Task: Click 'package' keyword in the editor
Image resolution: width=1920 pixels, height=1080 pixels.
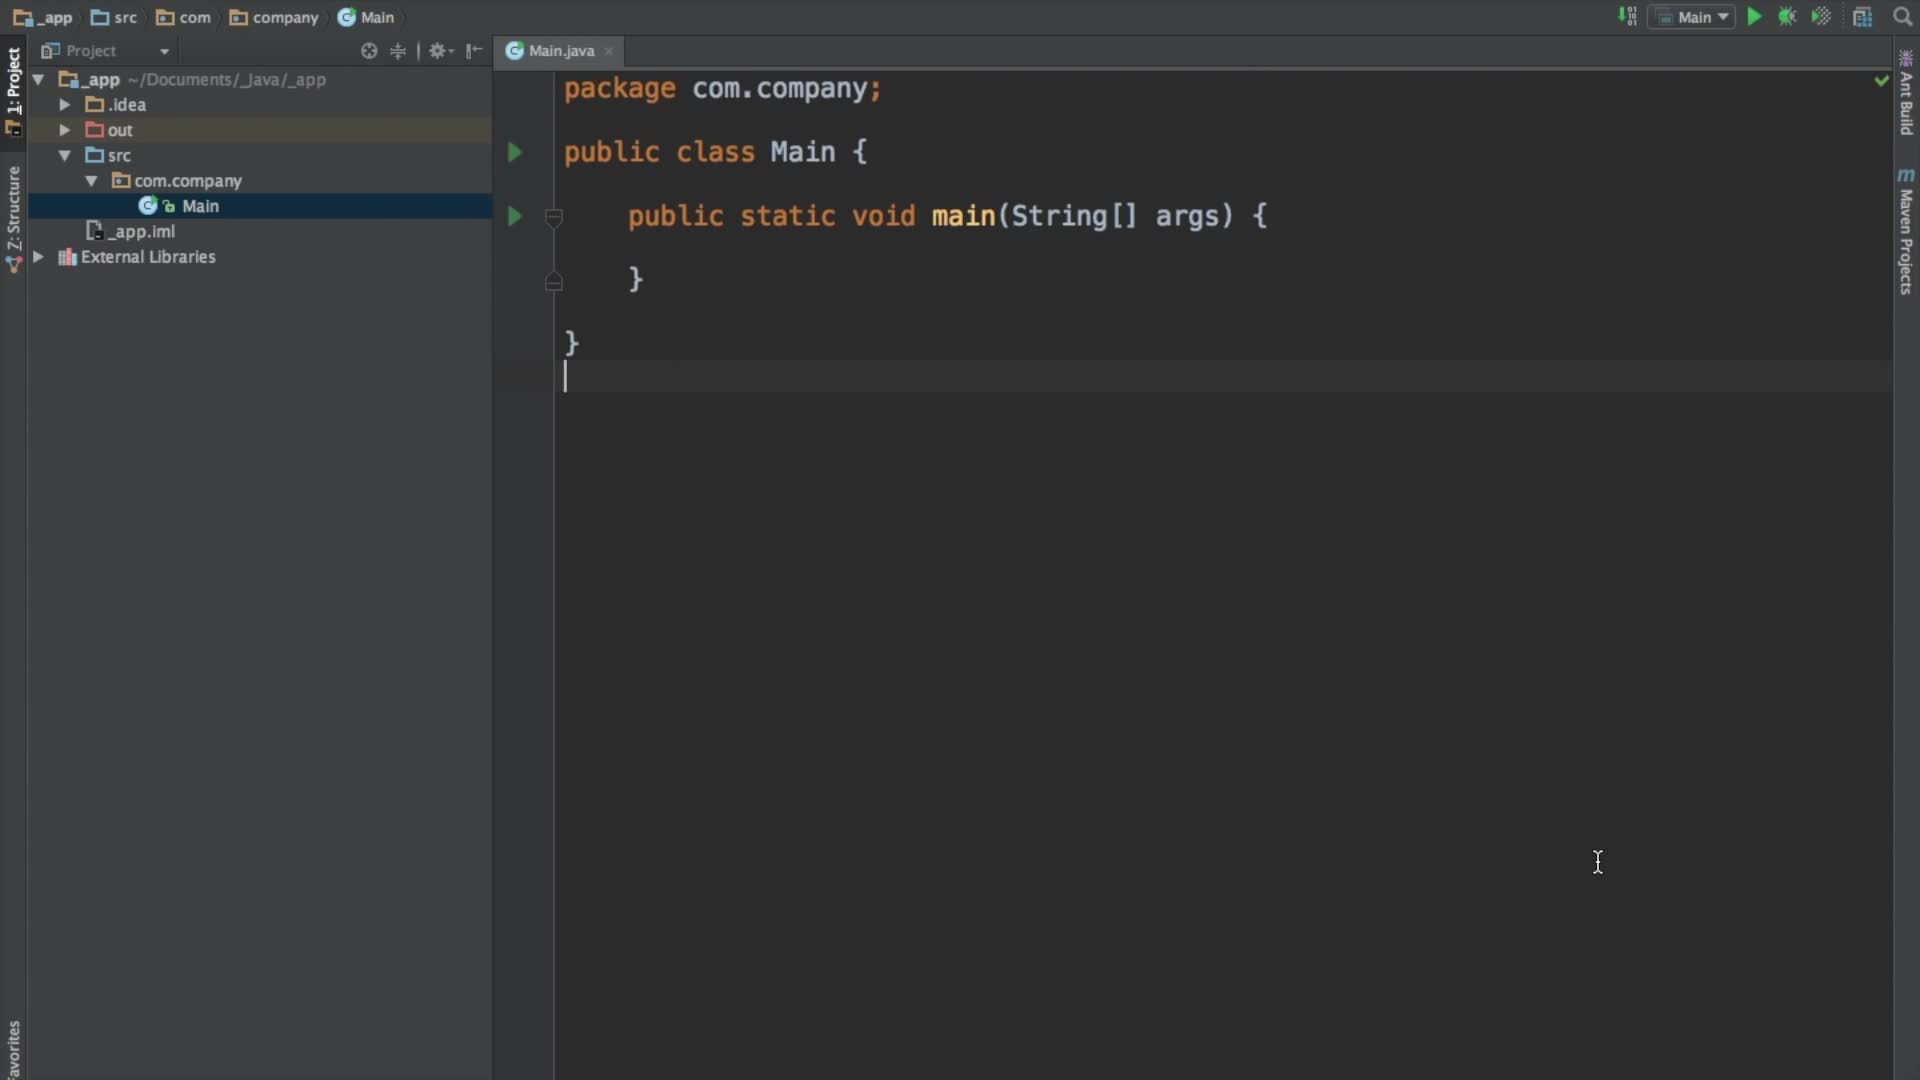Action: click(620, 89)
